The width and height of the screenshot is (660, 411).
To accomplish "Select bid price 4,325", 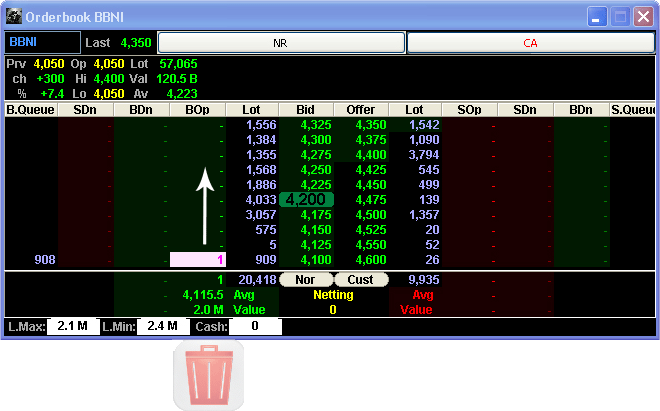I will pyautogui.click(x=316, y=125).
